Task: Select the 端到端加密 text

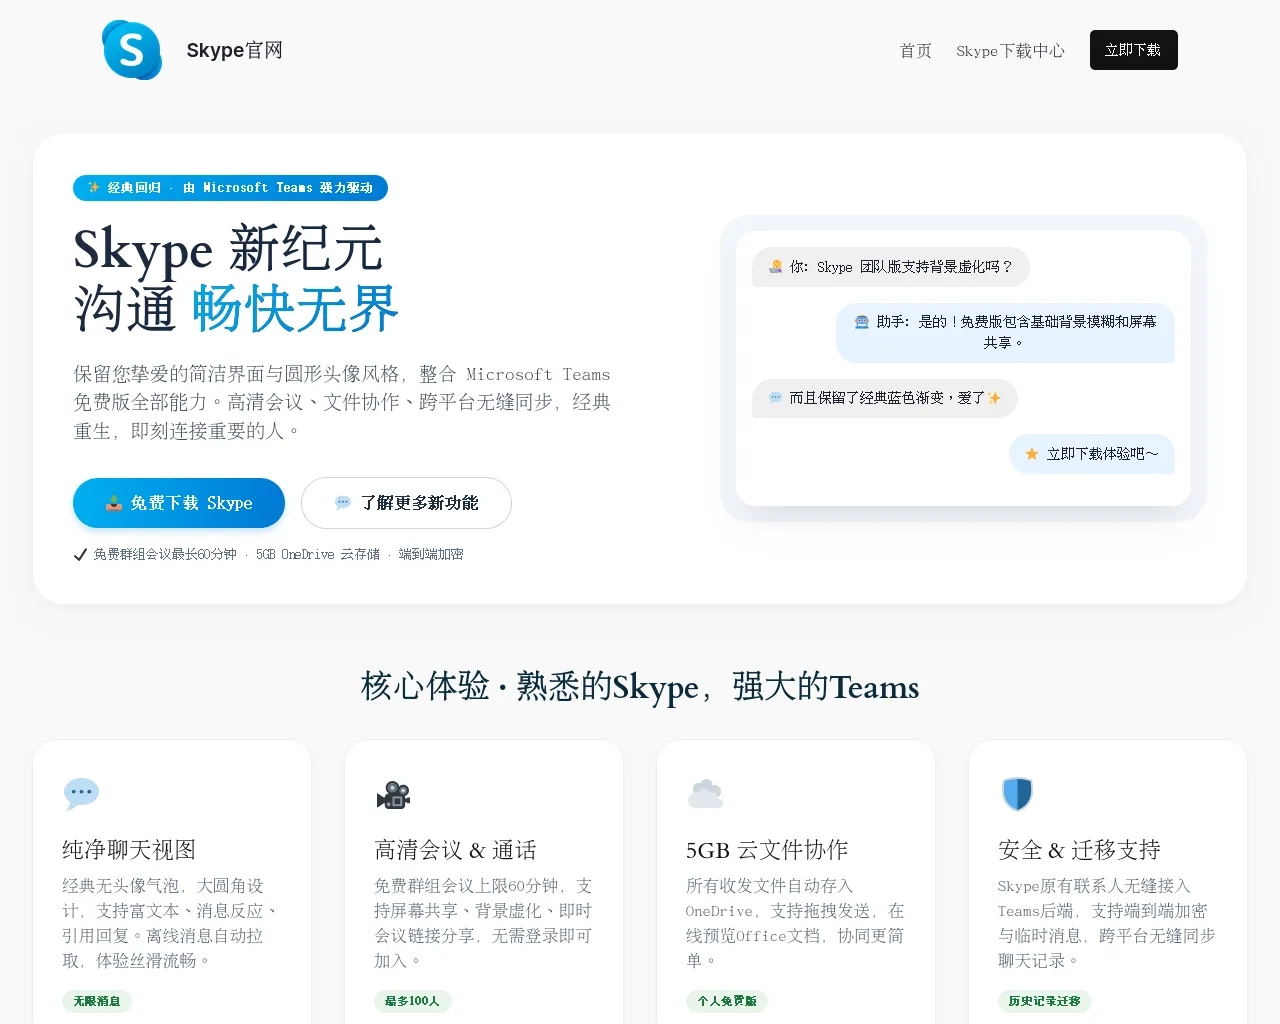Action: click(x=431, y=554)
